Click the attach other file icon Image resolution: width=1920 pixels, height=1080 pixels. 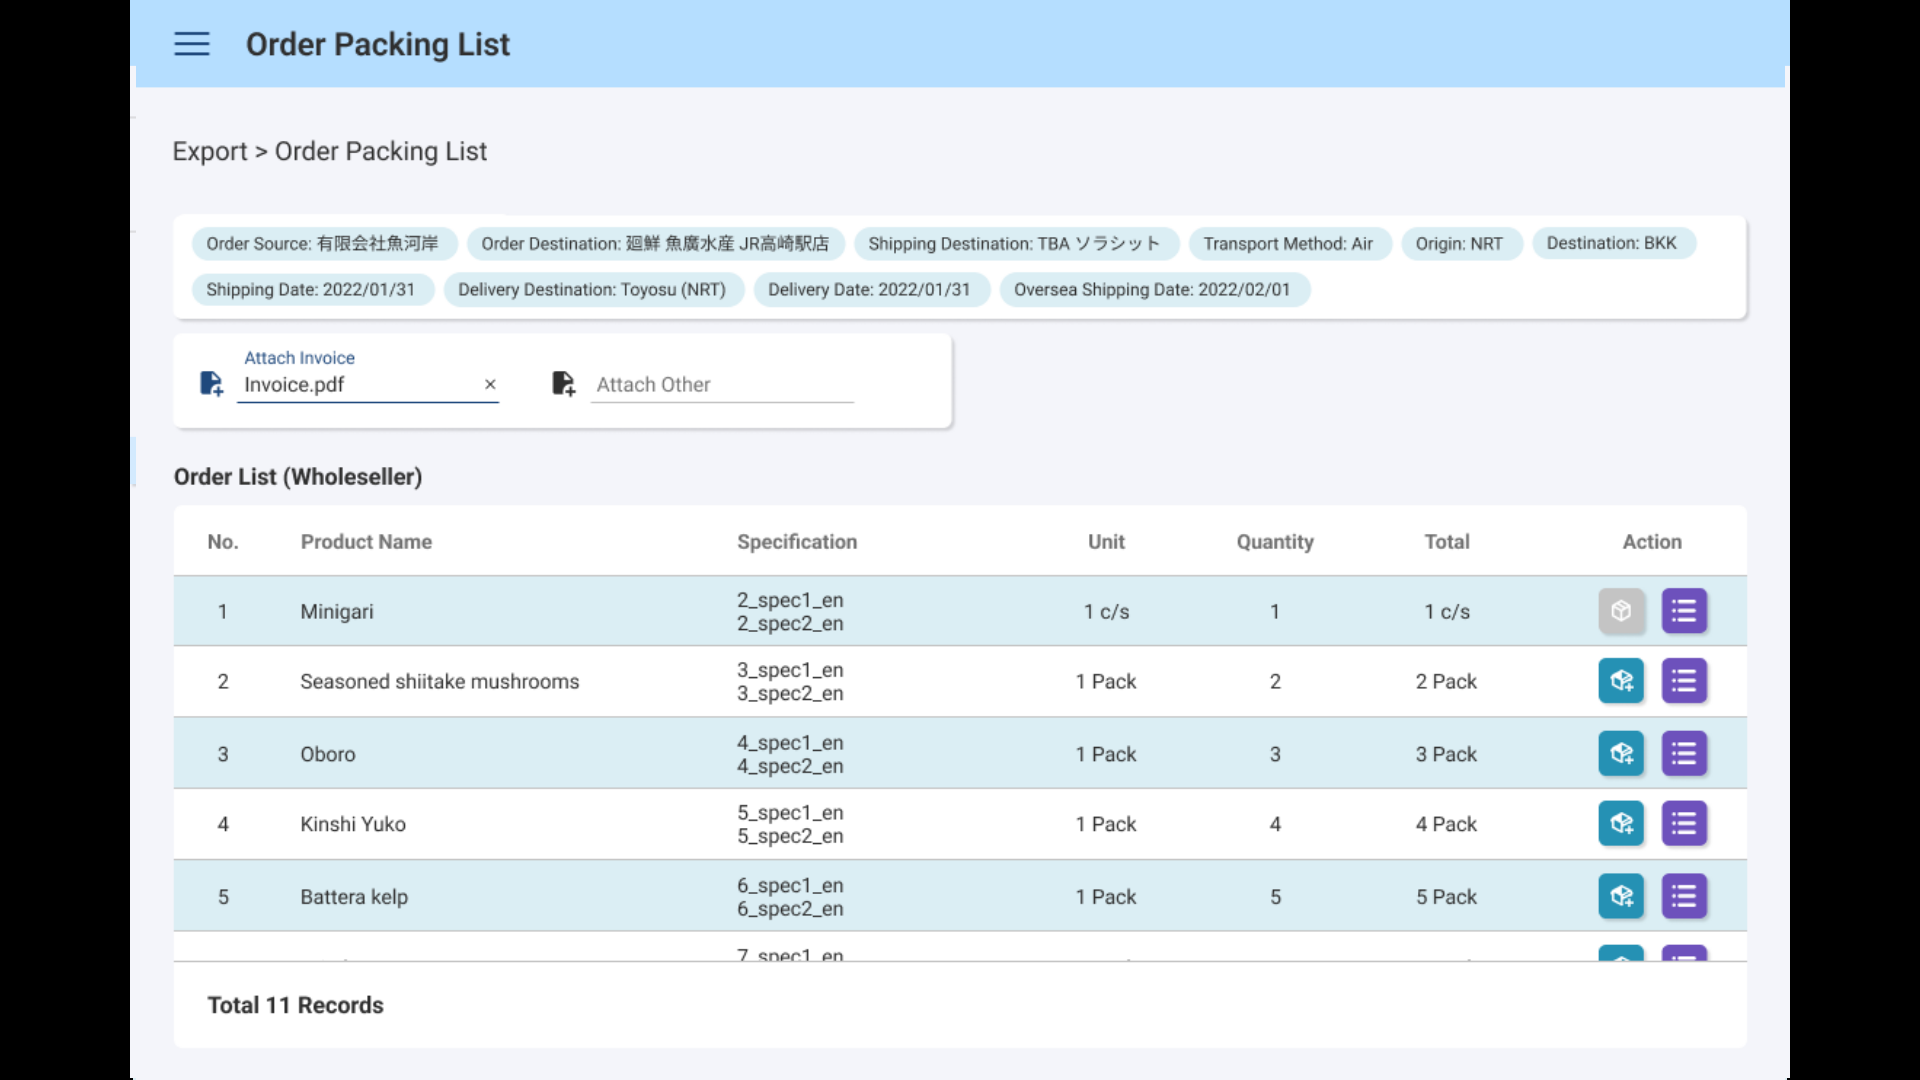pyautogui.click(x=563, y=384)
